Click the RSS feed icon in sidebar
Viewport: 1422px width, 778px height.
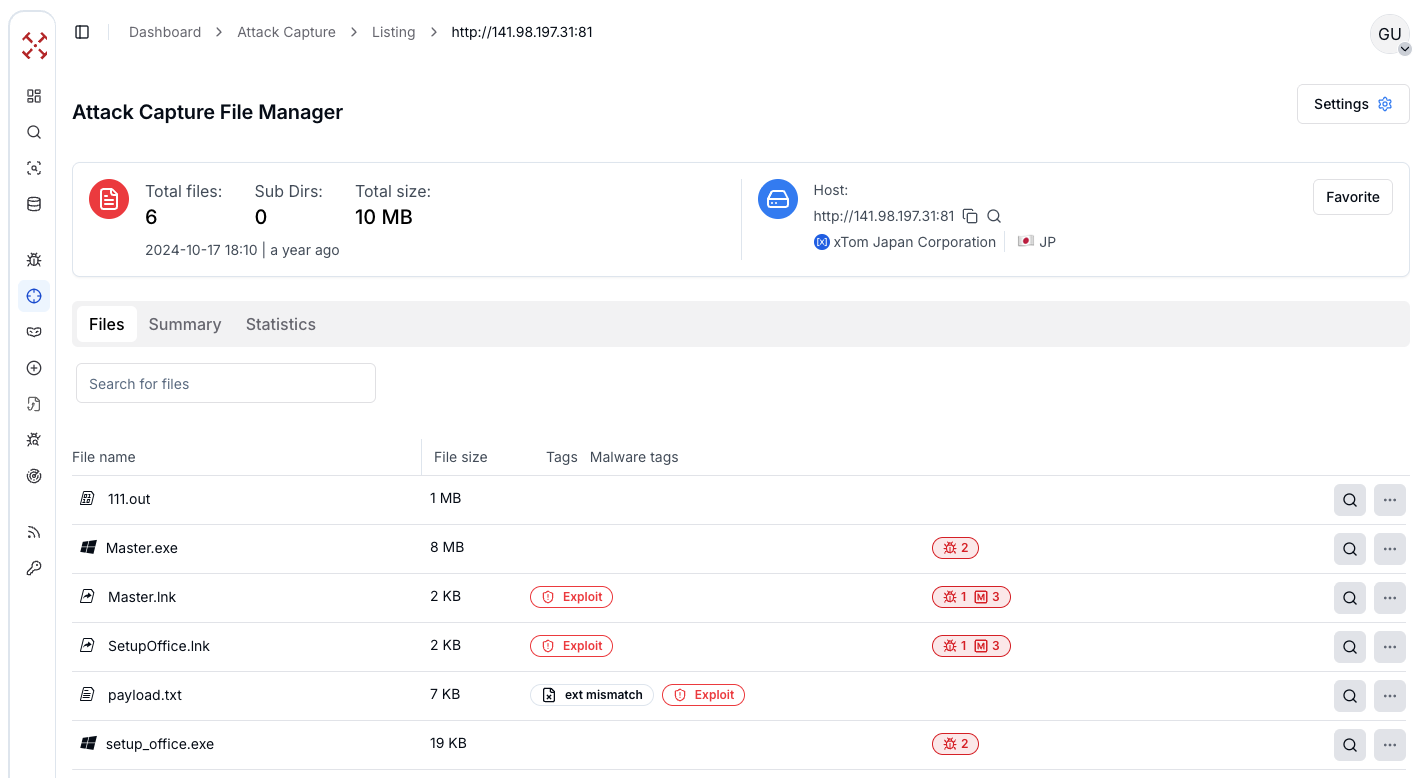pos(34,532)
